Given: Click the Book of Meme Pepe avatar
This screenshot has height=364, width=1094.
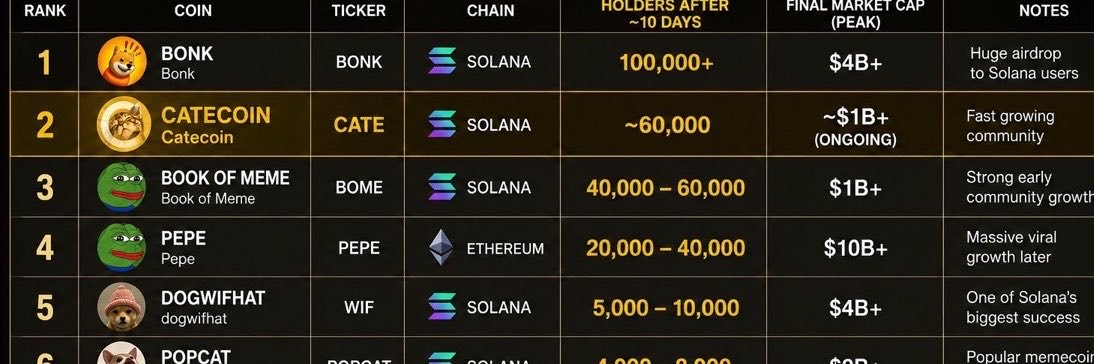Looking at the screenshot, I should coord(121,187).
